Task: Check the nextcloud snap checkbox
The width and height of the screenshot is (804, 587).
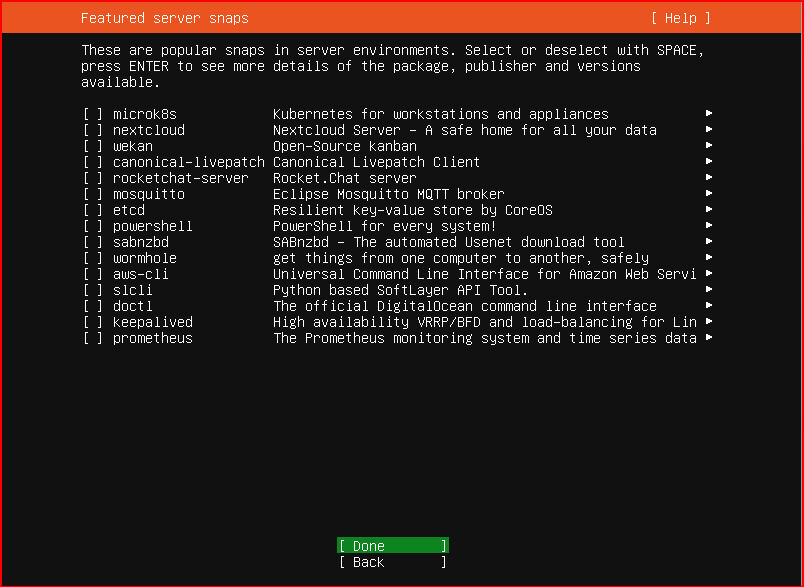Action: tap(93, 130)
